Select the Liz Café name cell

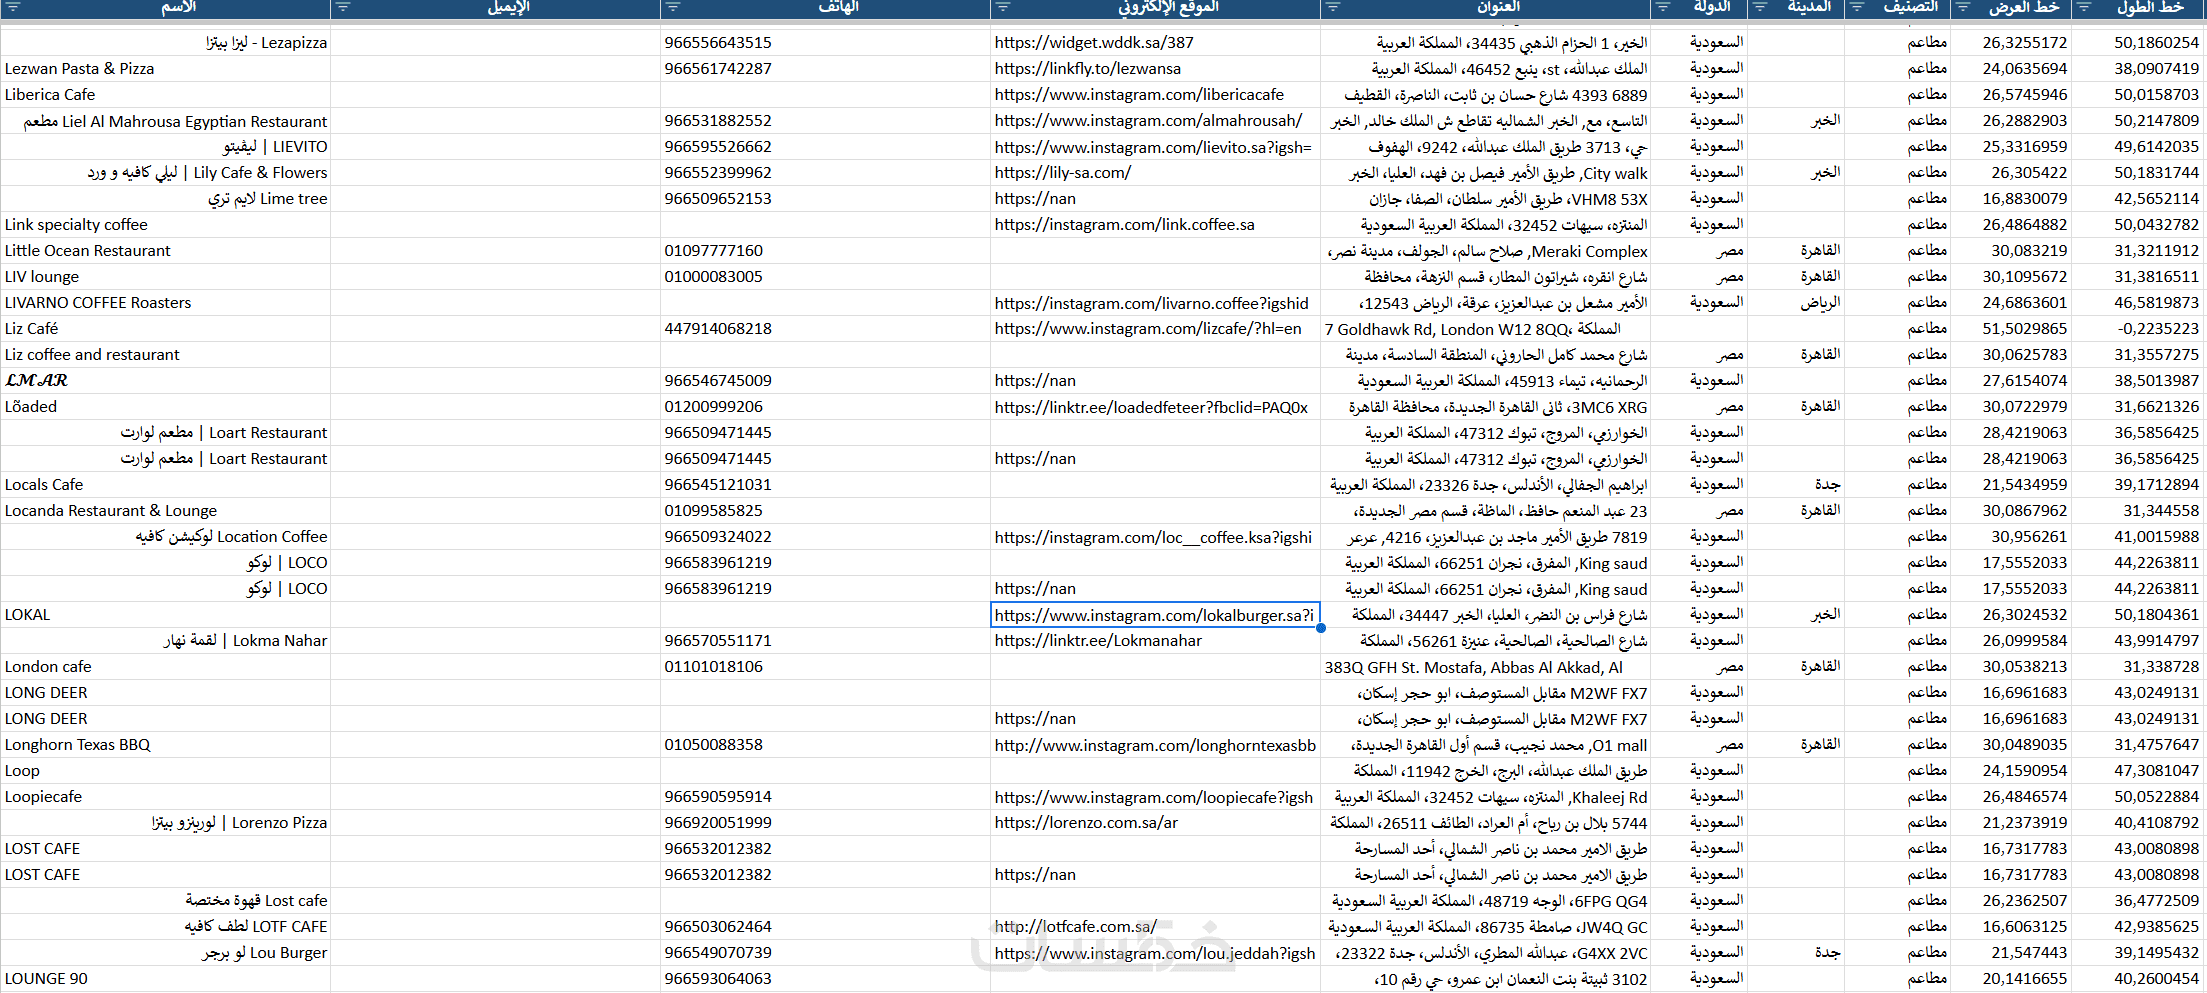click(x=166, y=329)
